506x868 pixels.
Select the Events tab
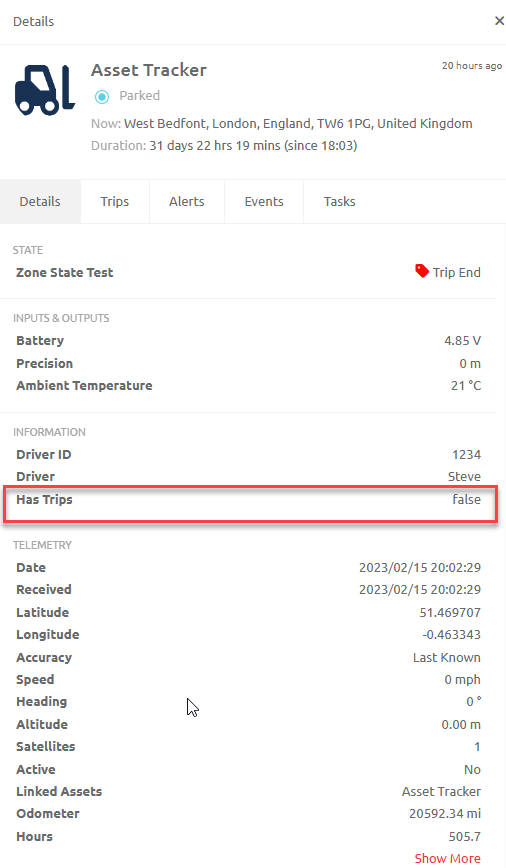[x=264, y=202]
